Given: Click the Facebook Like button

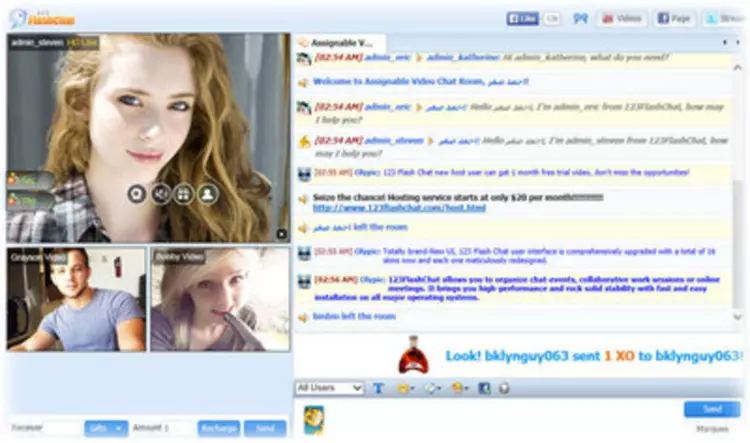Looking at the screenshot, I should click(x=523, y=18).
